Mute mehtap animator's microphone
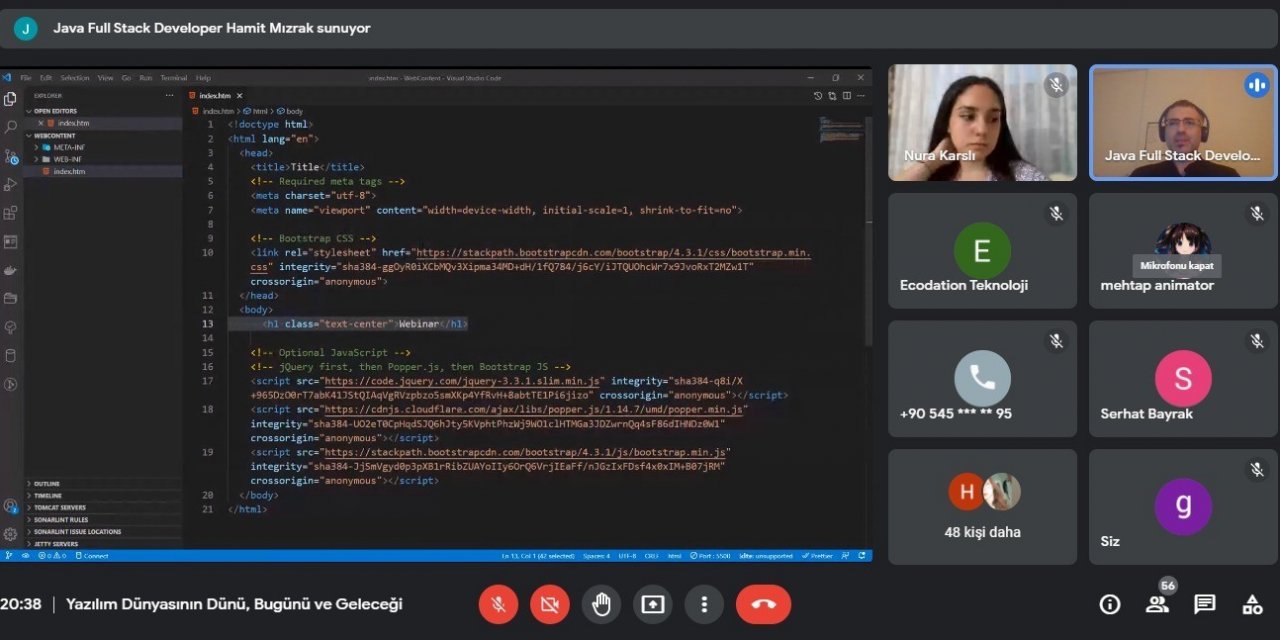The width and height of the screenshot is (1280, 640). [x=1257, y=213]
